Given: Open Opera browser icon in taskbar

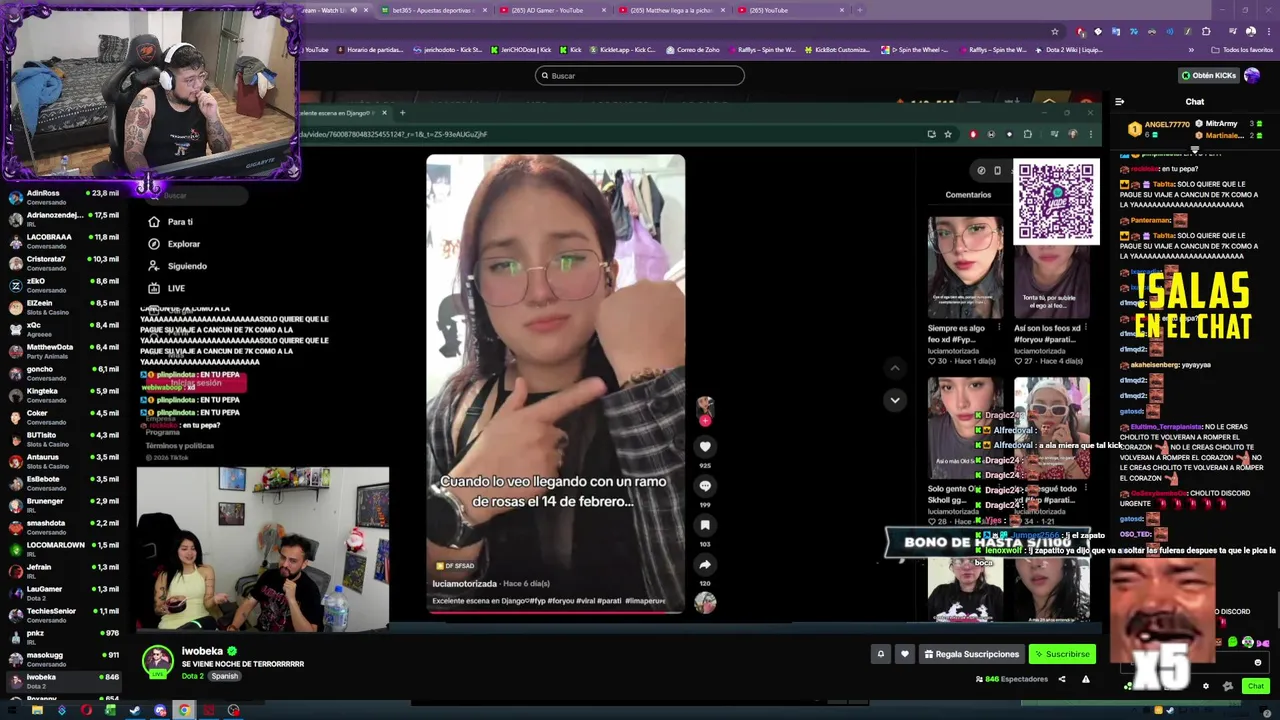Looking at the screenshot, I should point(86,711).
